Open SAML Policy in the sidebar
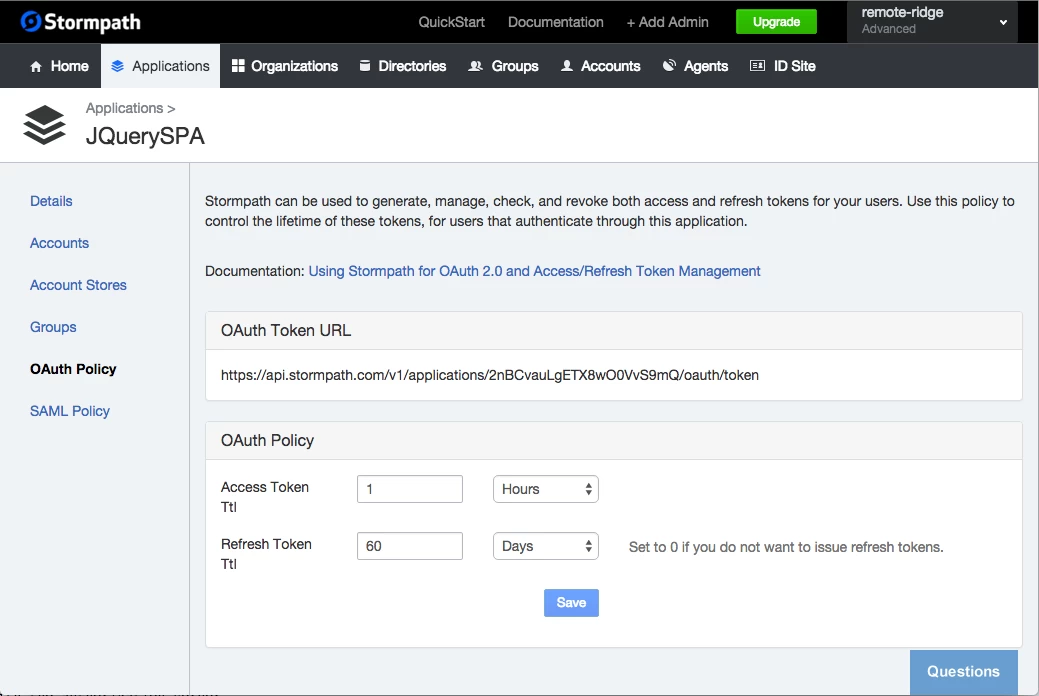The width and height of the screenshot is (1039, 696). 70,411
